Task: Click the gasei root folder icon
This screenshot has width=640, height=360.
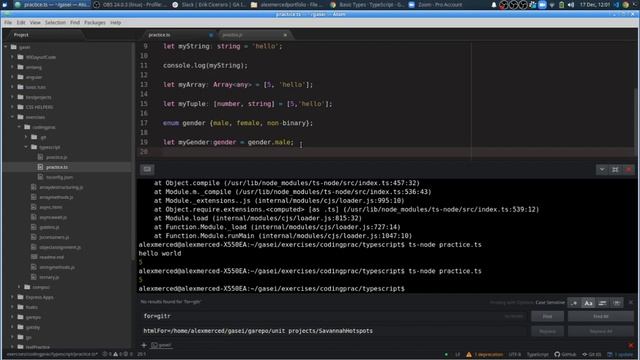Action: [13, 47]
